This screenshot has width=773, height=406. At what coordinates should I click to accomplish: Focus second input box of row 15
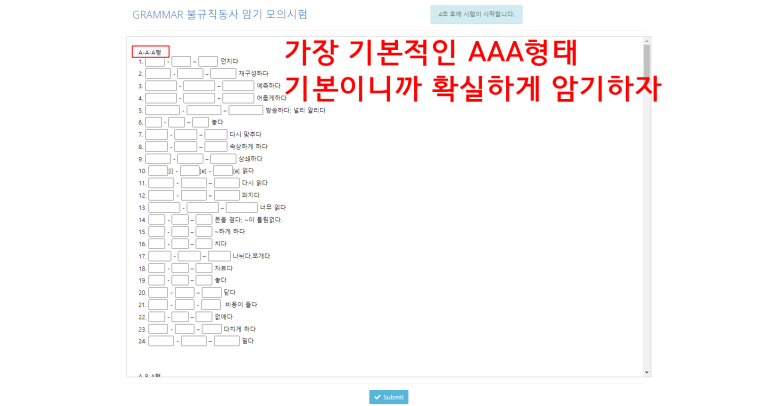click(180, 232)
